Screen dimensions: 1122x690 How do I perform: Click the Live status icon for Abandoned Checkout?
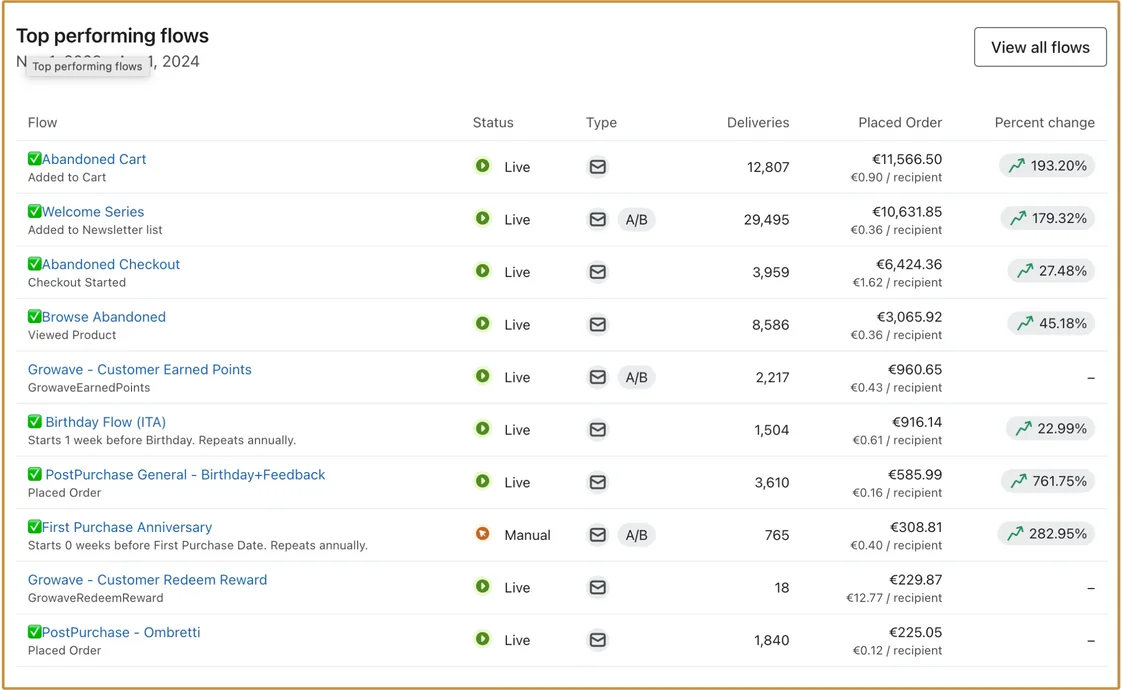click(x=483, y=271)
